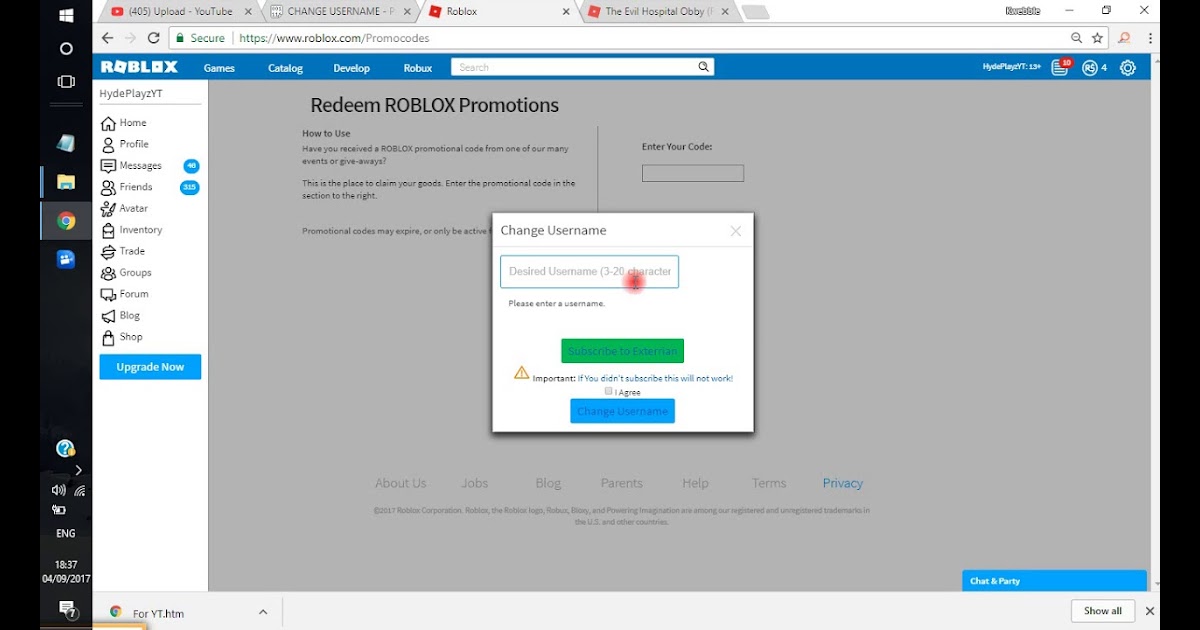
Task: Open the Roblox settings gear
Action: (1128, 68)
